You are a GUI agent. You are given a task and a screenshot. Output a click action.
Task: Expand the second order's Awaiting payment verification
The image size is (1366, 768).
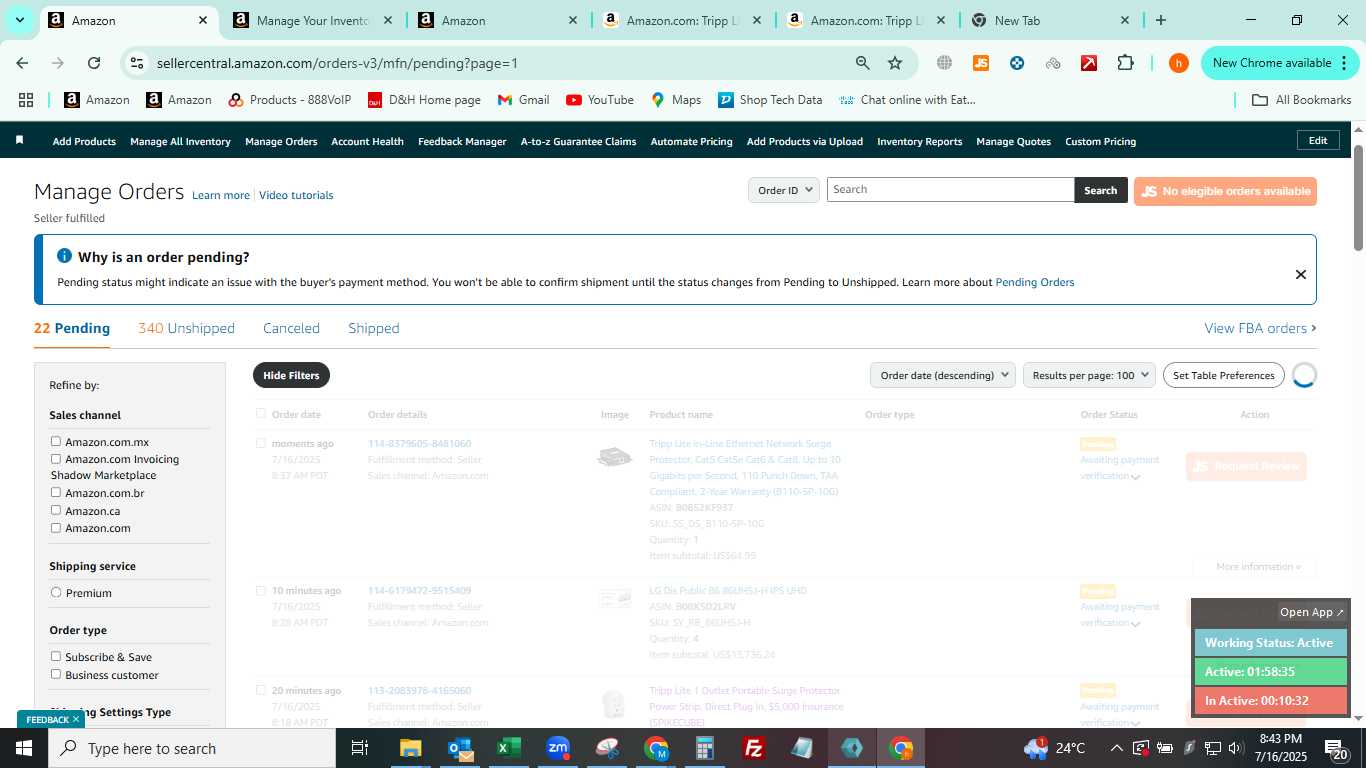[x=1136, y=624]
